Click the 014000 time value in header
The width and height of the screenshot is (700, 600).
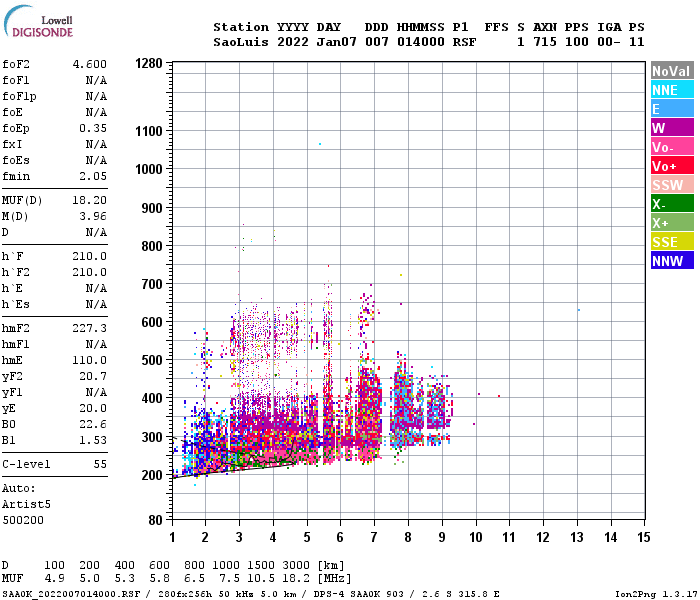[x=421, y=42]
